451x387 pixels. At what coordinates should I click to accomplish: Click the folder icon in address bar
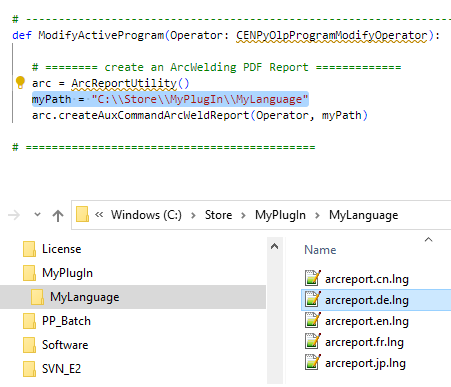(x=82, y=214)
